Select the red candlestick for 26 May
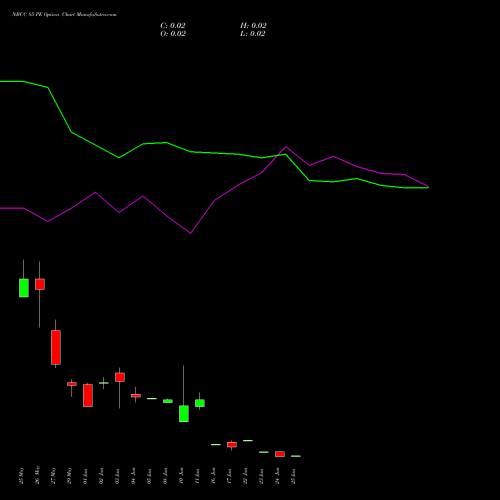The height and width of the screenshot is (500, 500). (40, 284)
